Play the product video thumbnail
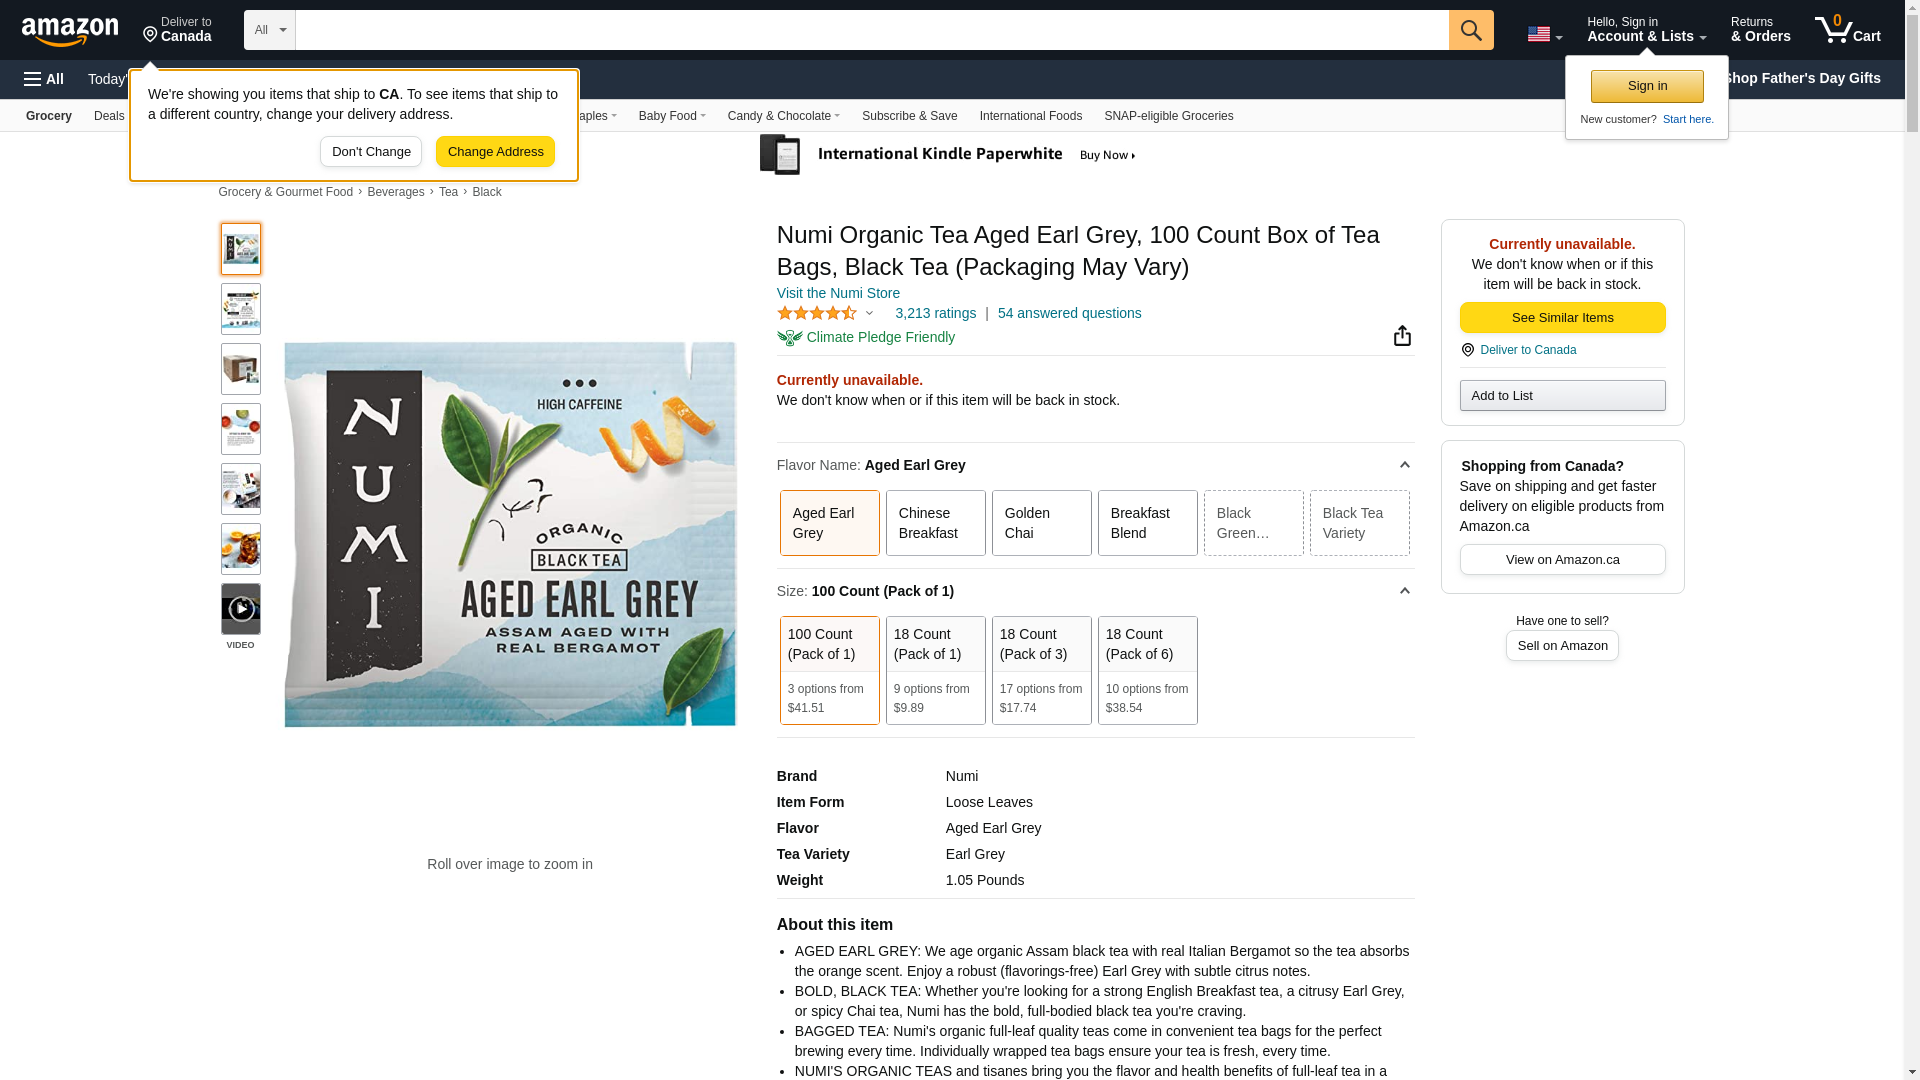The width and height of the screenshot is (1920, 1080). tap(241, 609)
